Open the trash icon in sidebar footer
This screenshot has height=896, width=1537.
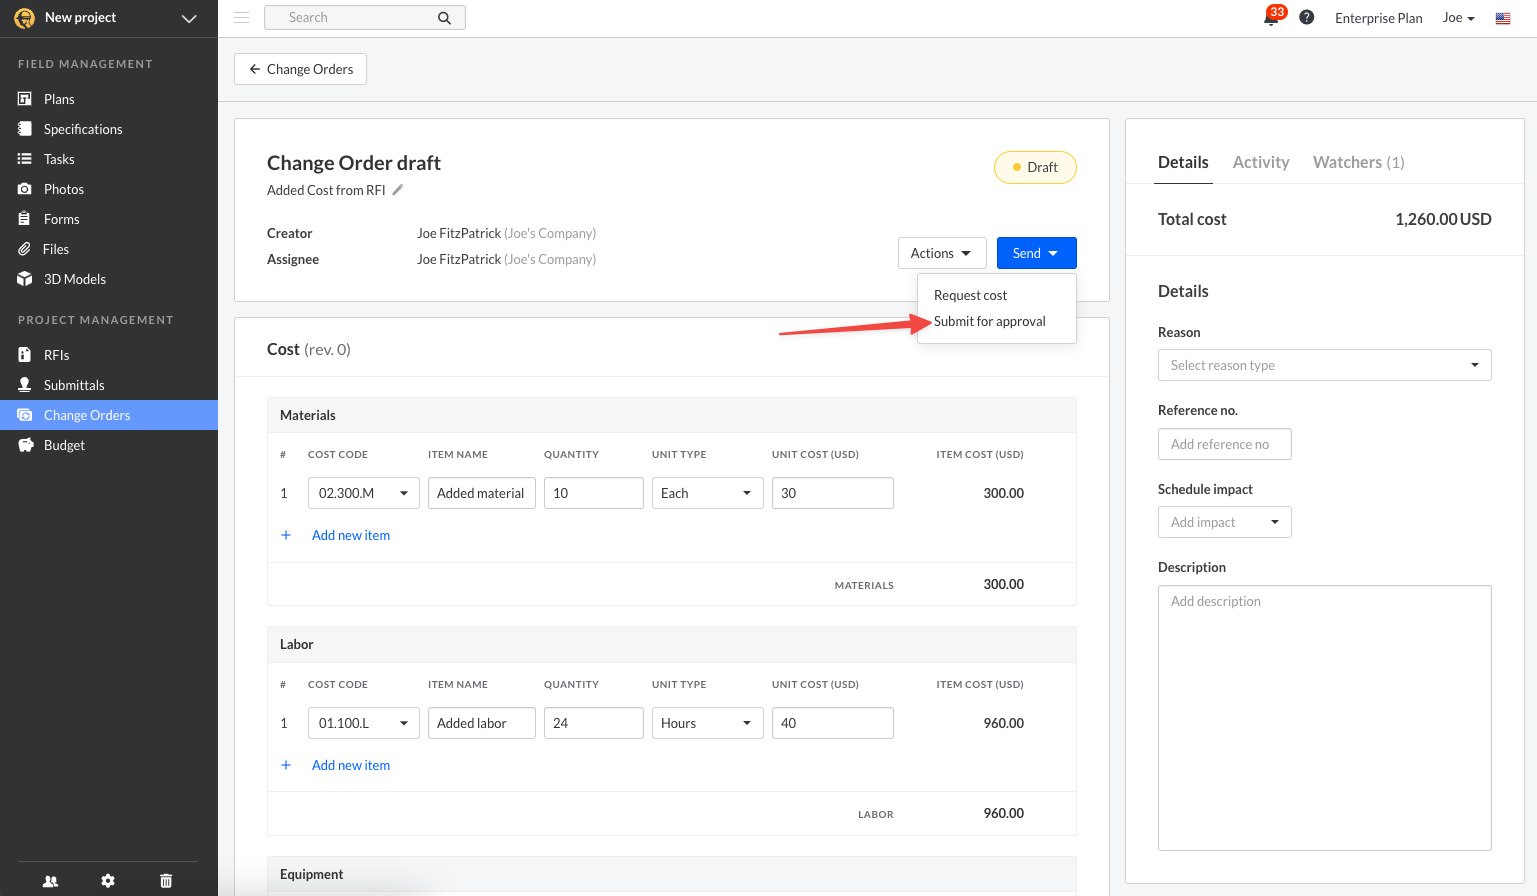[166, 881]
